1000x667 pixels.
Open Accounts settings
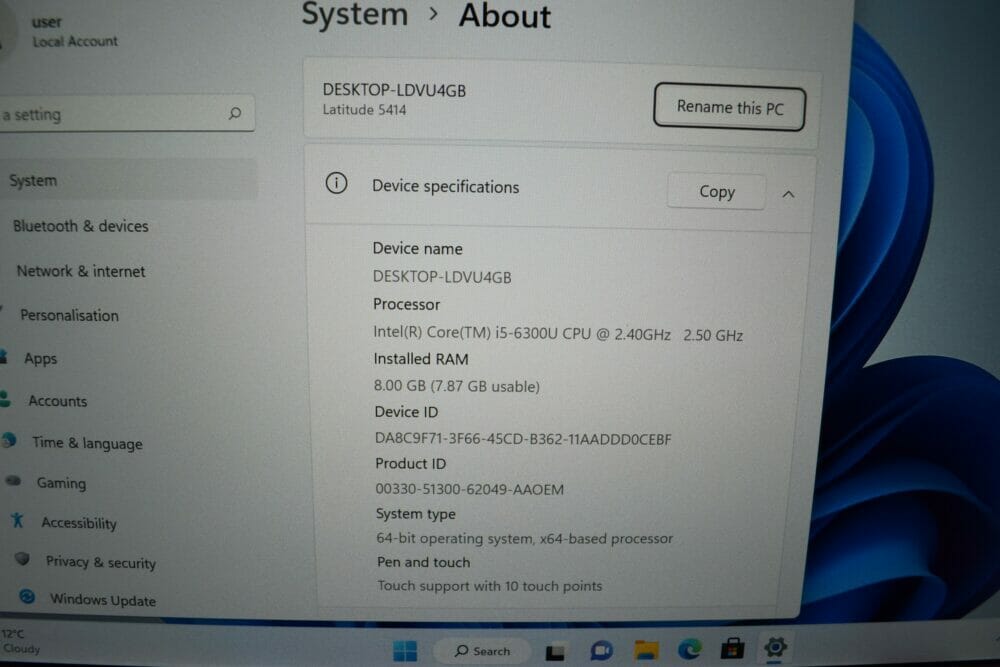tap(57, 401)
